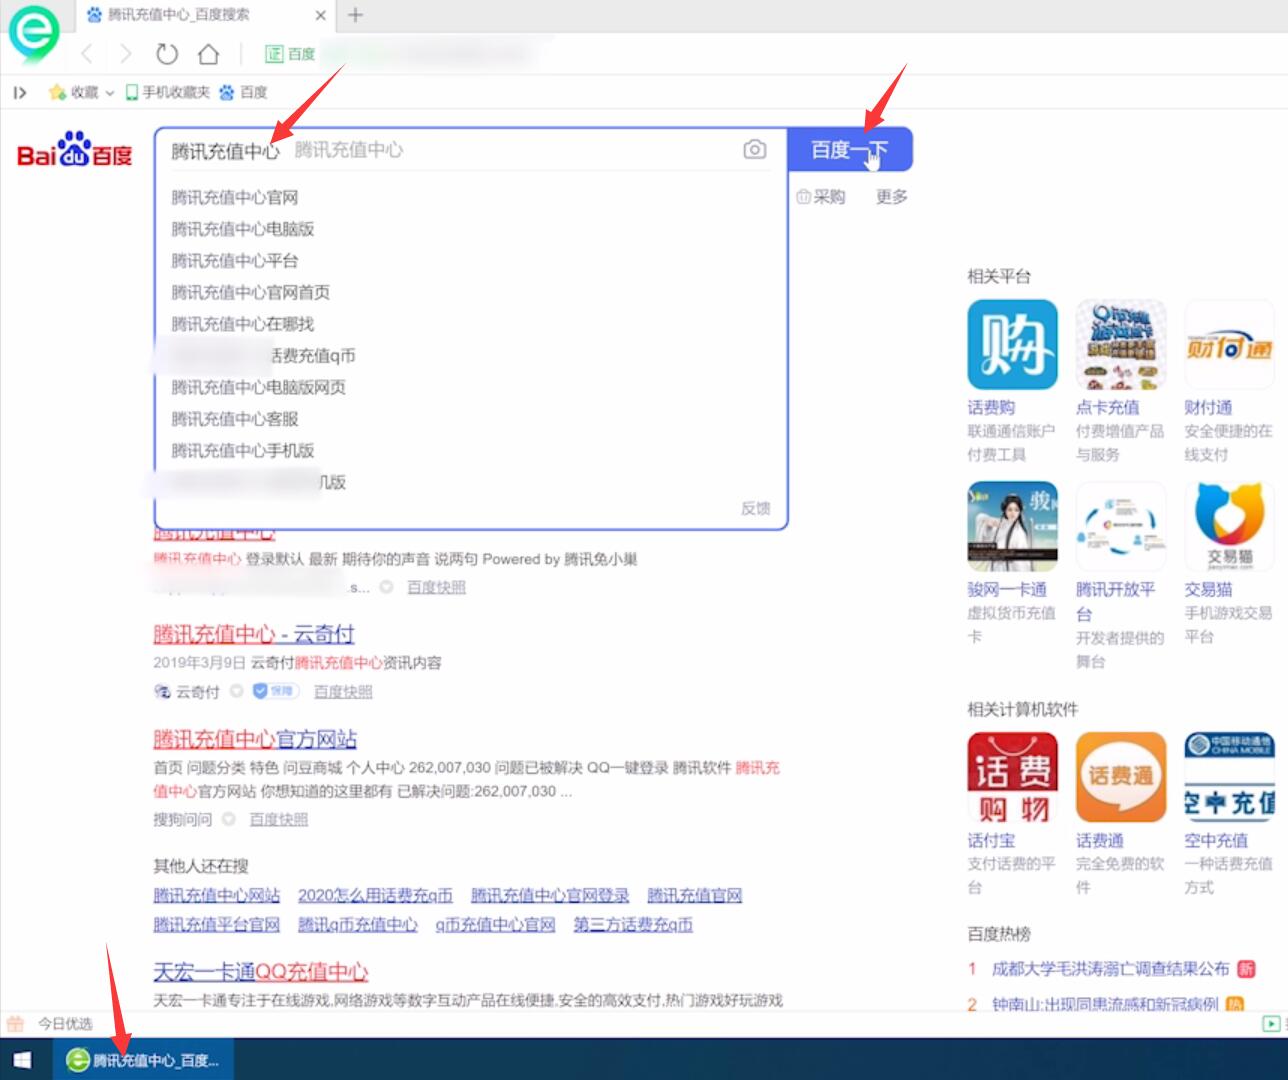Click related search 腾讯充值中心网站

pyautogui.click(x=216, y=895)
